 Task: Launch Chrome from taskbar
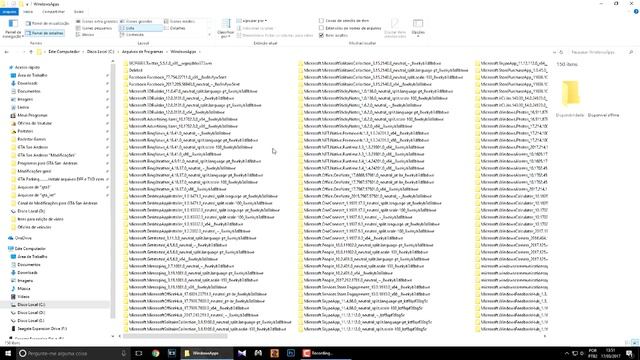coord(156,353)
